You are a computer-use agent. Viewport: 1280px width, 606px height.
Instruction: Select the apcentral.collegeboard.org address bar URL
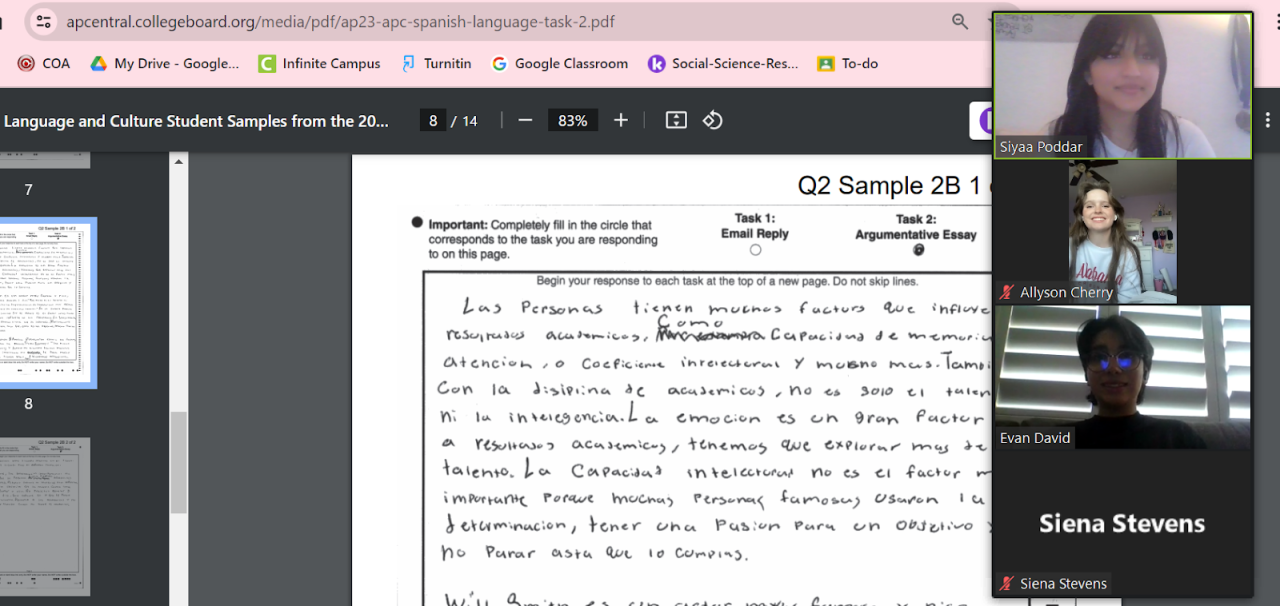pos(340,21)
